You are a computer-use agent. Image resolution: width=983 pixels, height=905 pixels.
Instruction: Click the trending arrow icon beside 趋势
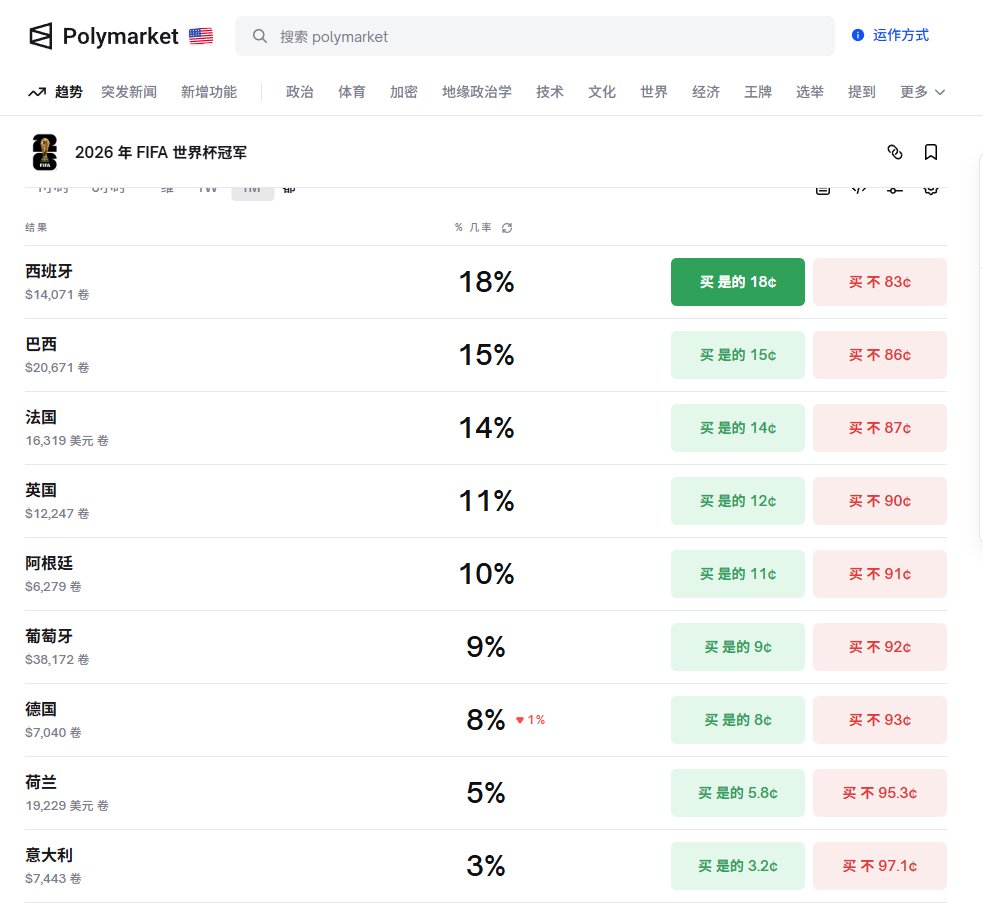pos(37,92)
